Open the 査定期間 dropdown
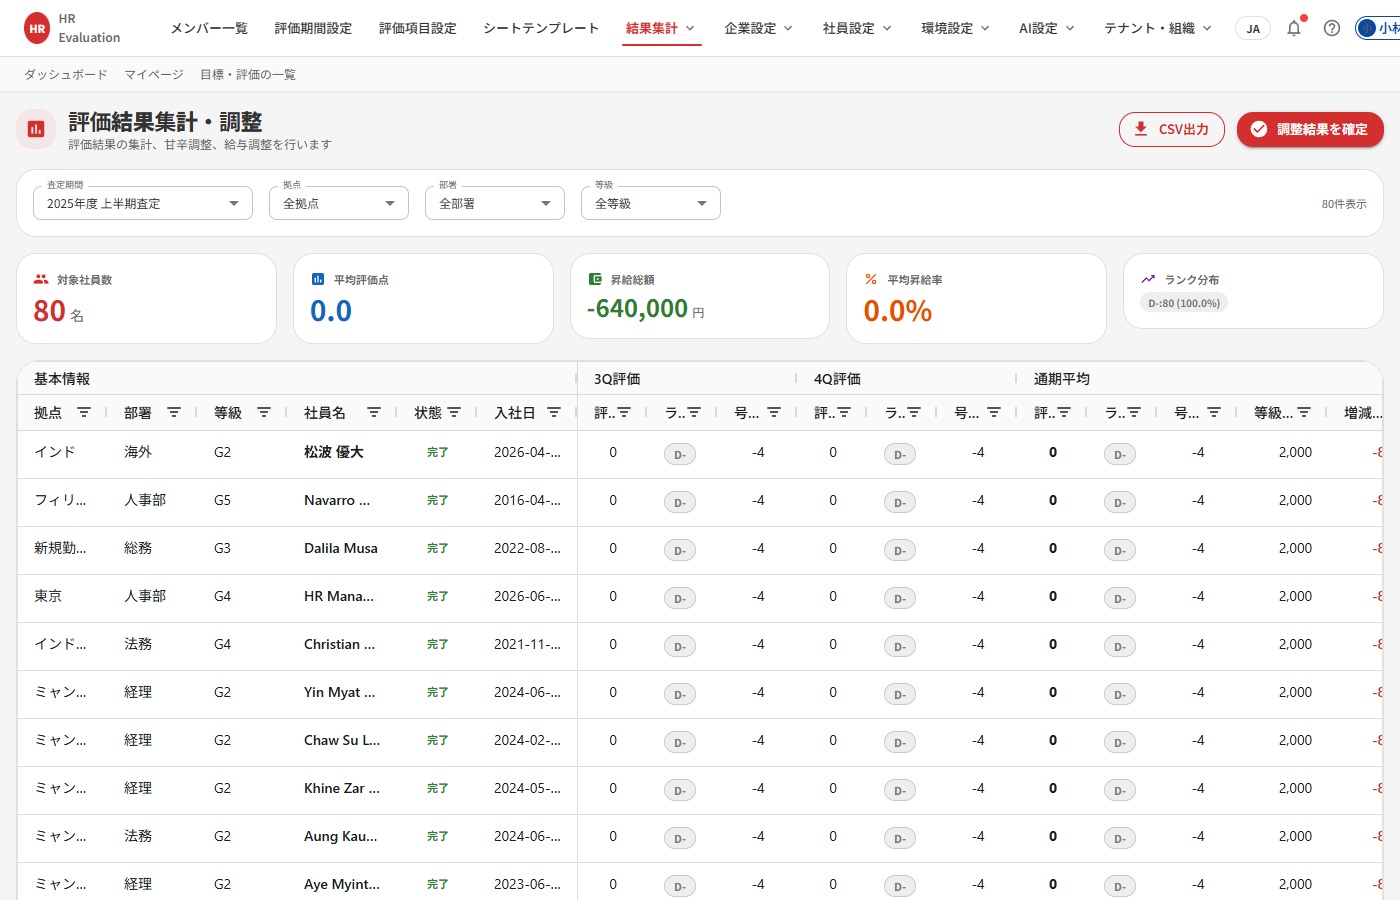Image resolution: width=1400 pixels, height=900 pixels. 143,203
